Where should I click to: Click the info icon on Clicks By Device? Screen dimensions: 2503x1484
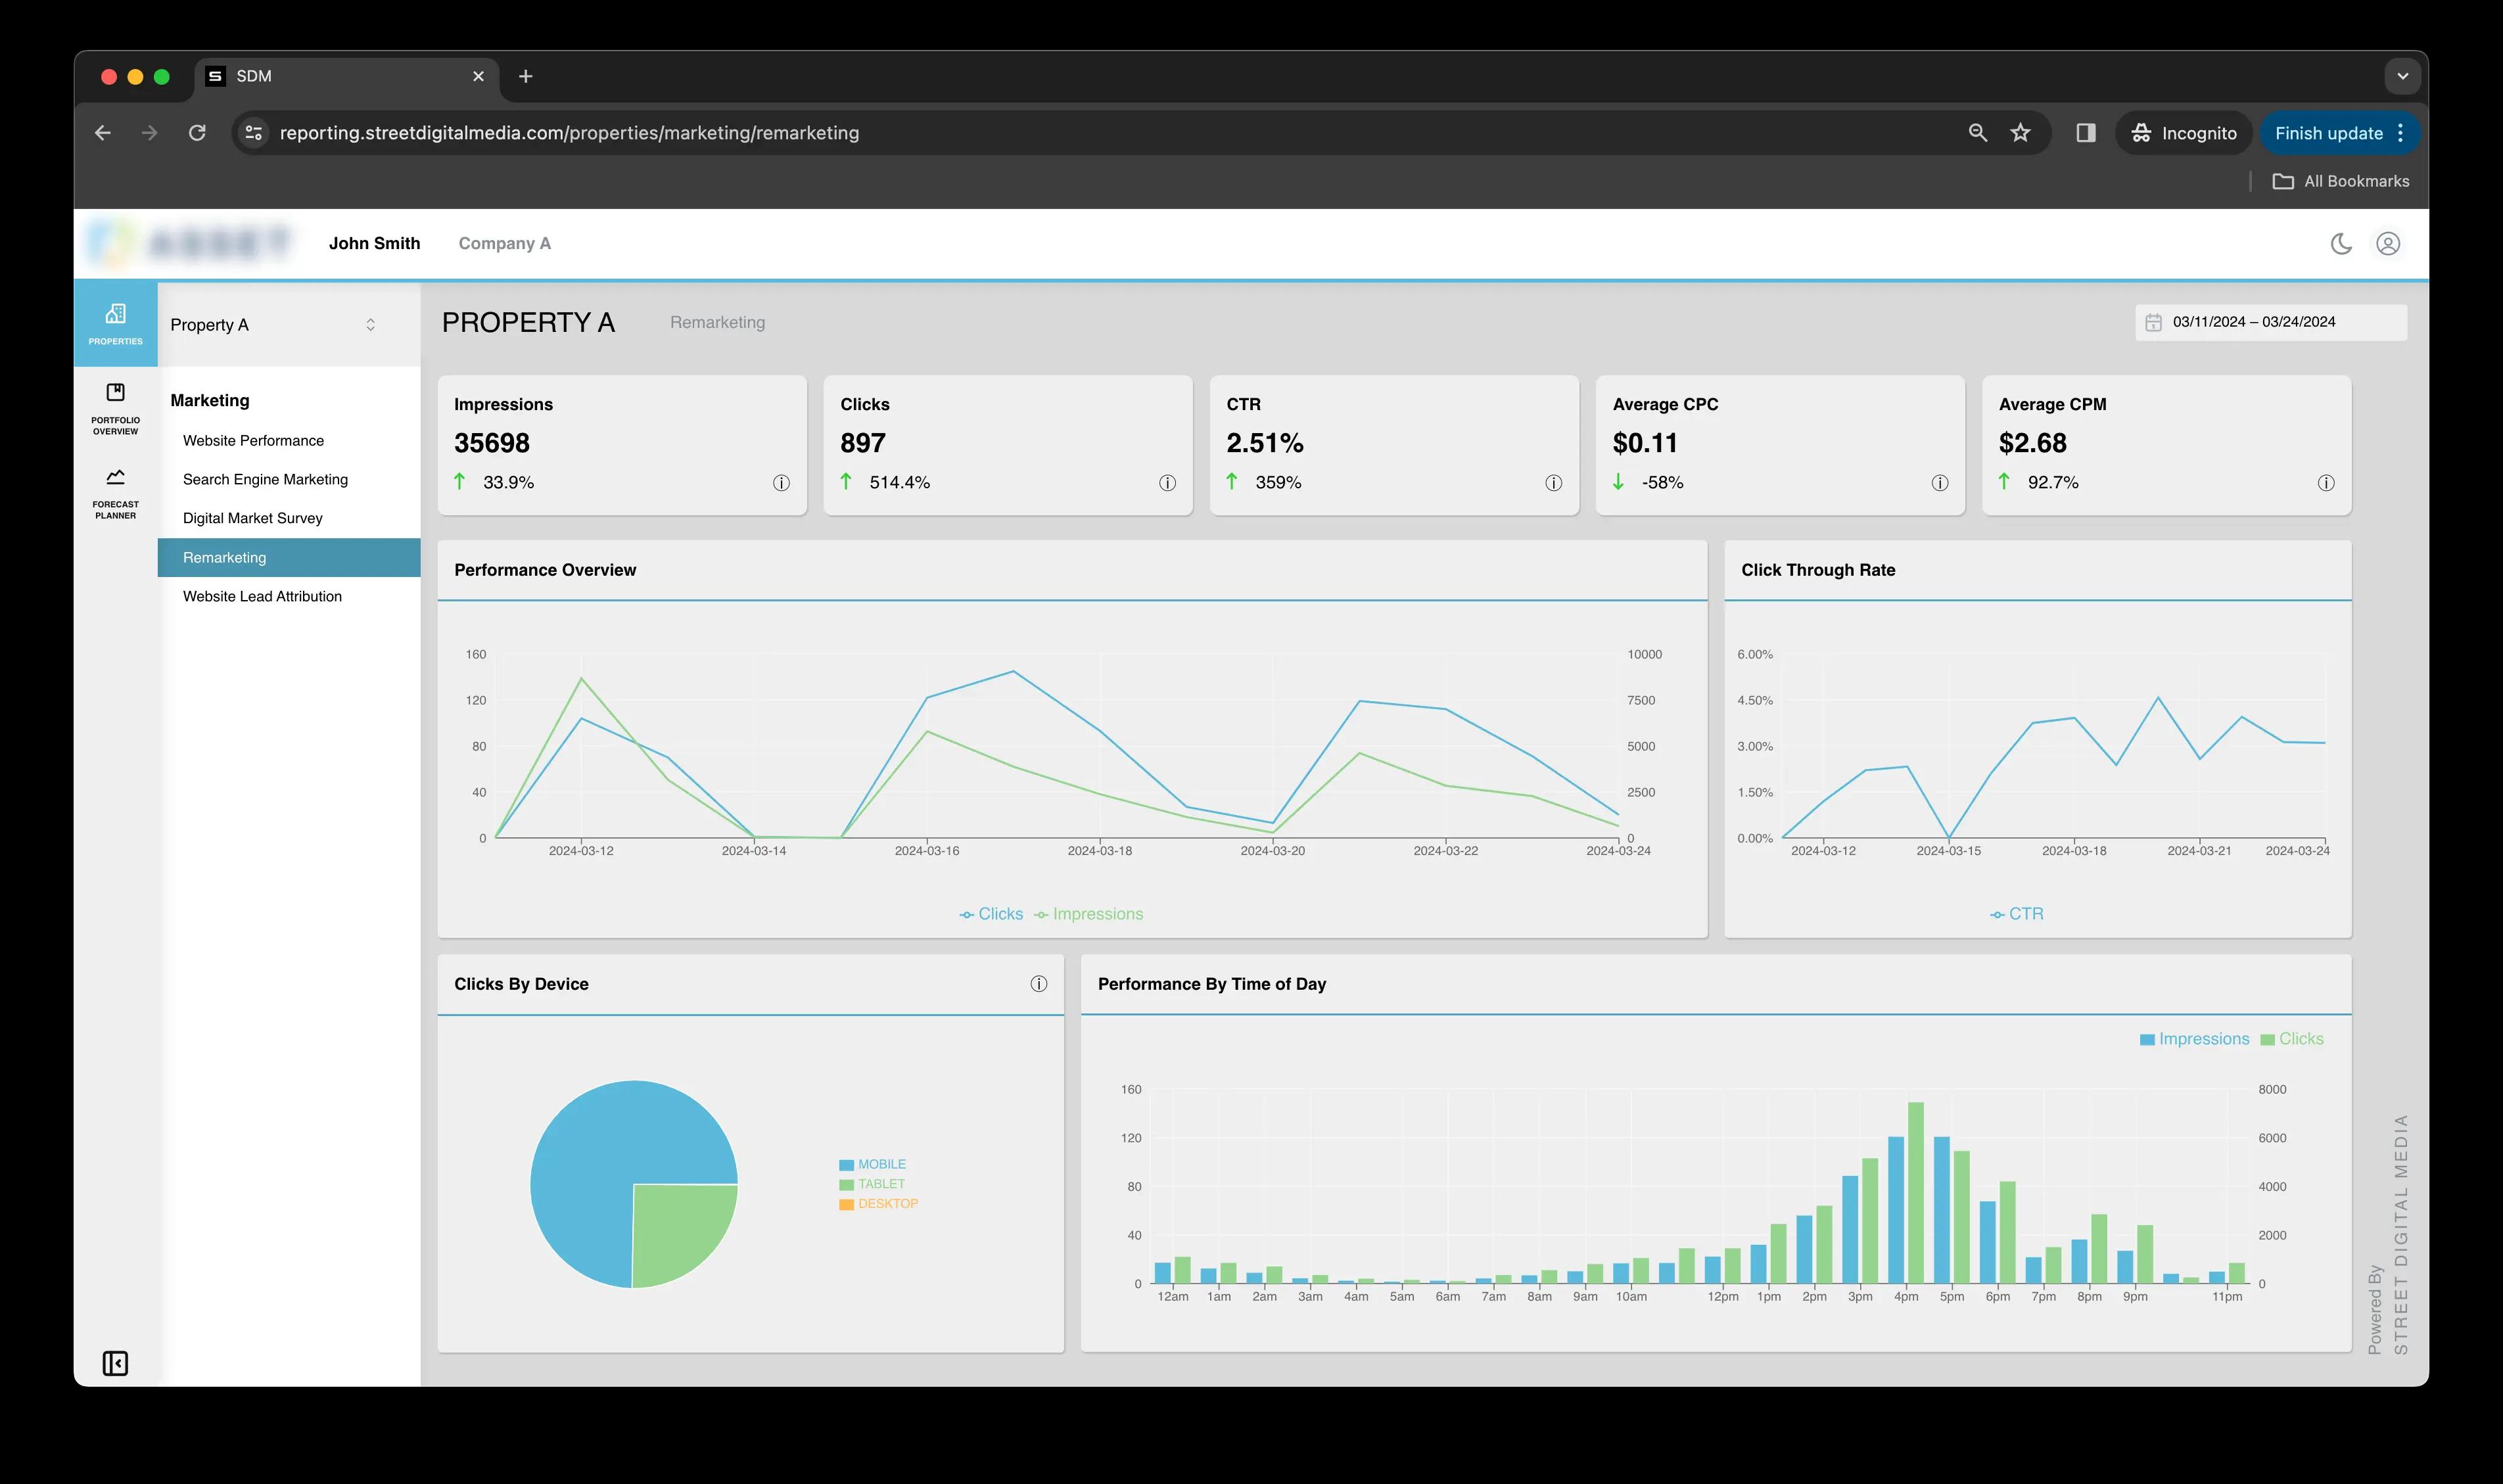point(1039,984)
